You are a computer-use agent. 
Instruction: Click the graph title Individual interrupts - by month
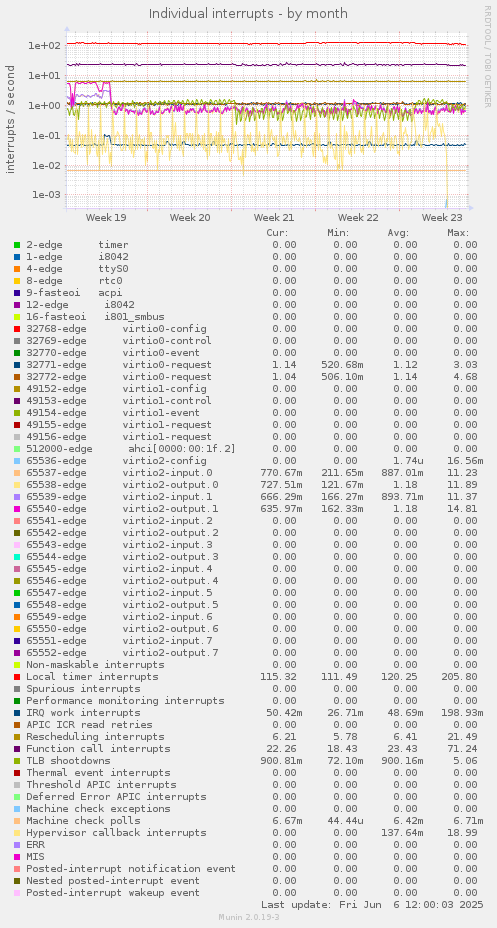pos(248,13)
